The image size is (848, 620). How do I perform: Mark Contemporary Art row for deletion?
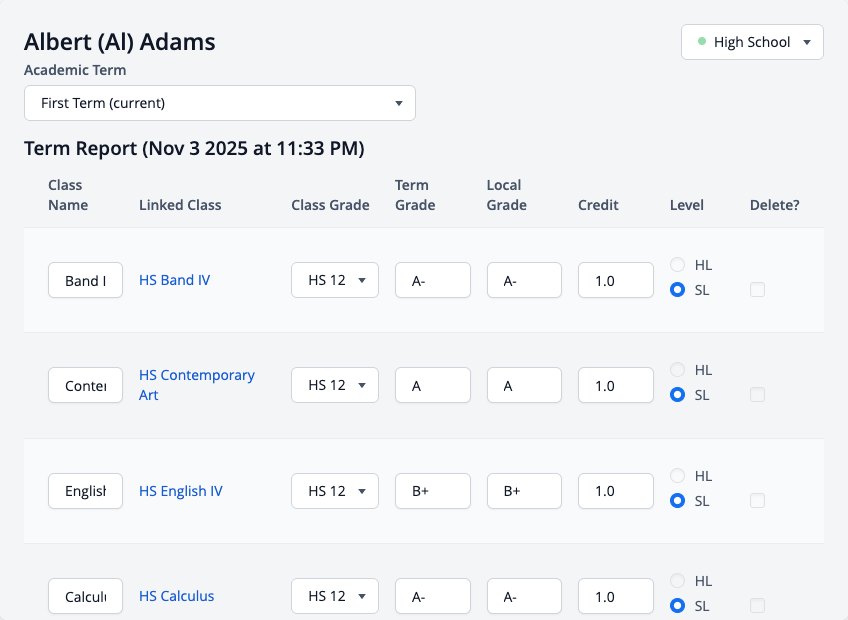pyautogui.click(x=757, y=394)
